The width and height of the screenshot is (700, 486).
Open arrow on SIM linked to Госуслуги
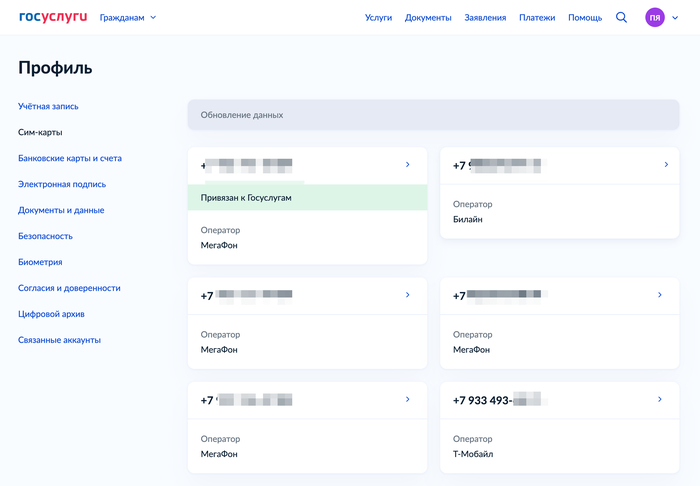(x=407, y=165)
